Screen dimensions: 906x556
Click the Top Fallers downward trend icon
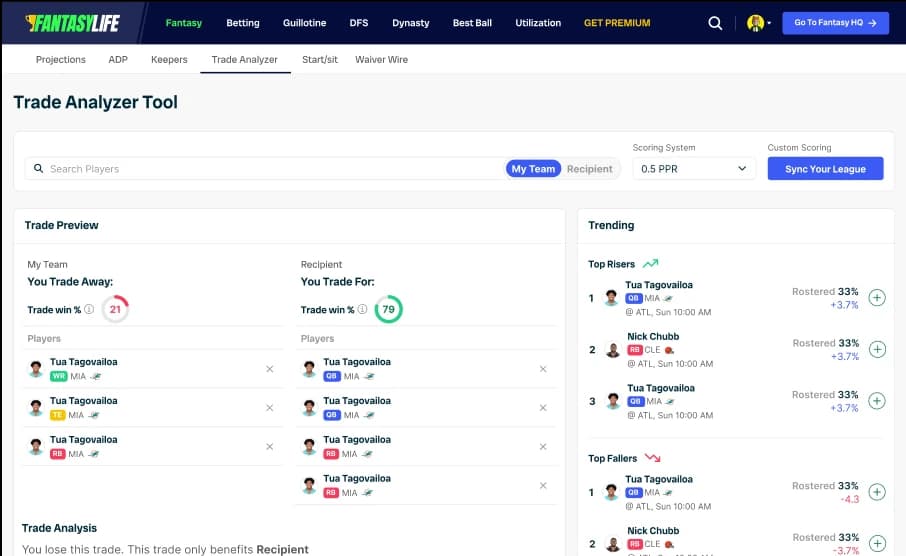click(x=653, y=458)
